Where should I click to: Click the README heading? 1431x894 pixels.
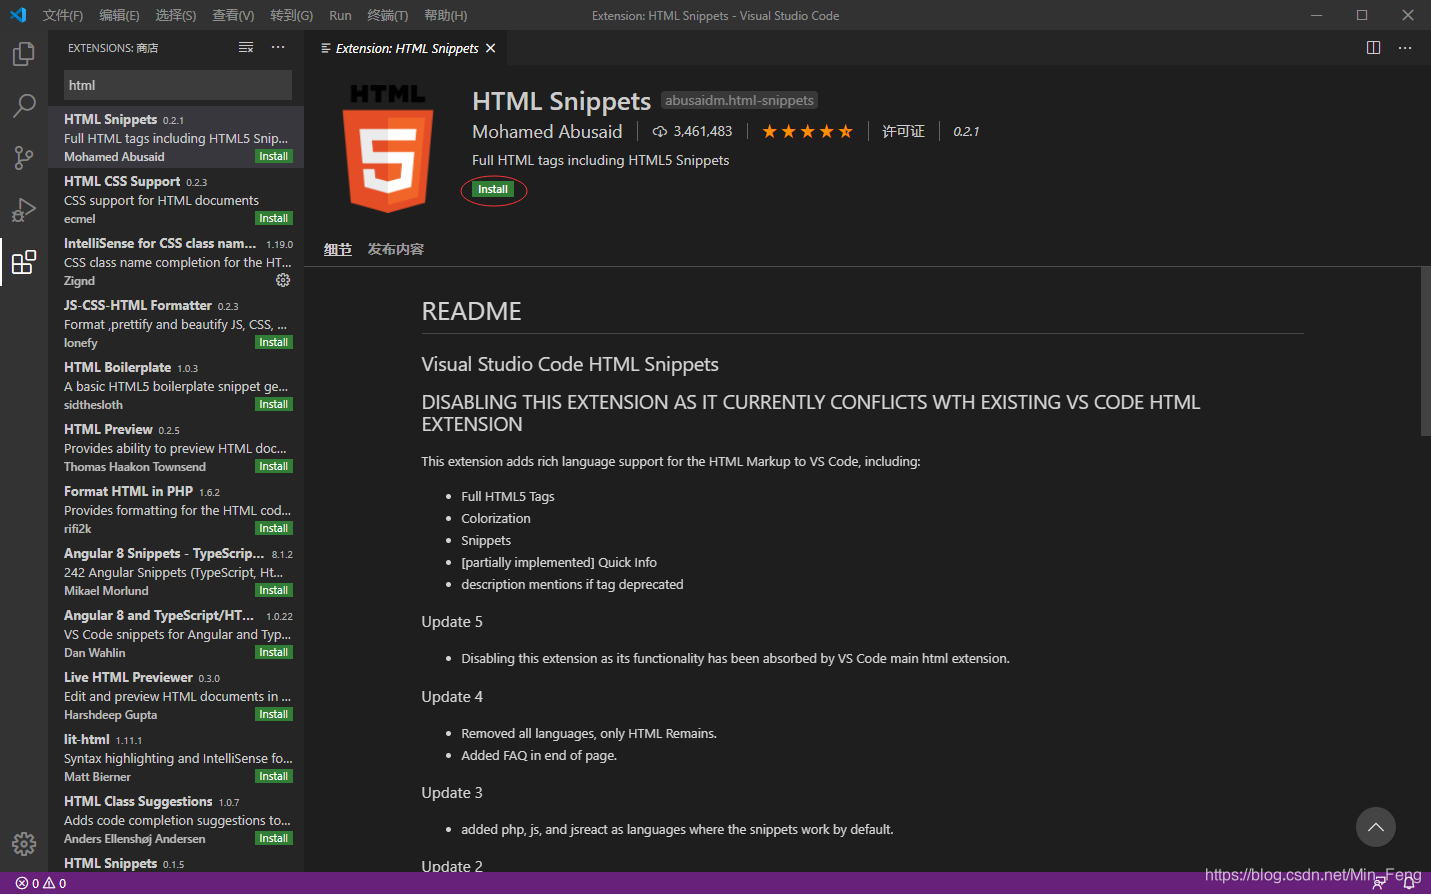[x=472, y=311]
